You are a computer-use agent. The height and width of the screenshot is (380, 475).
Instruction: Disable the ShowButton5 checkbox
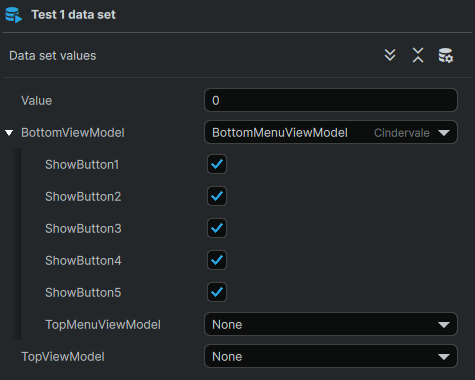point(217,292)
